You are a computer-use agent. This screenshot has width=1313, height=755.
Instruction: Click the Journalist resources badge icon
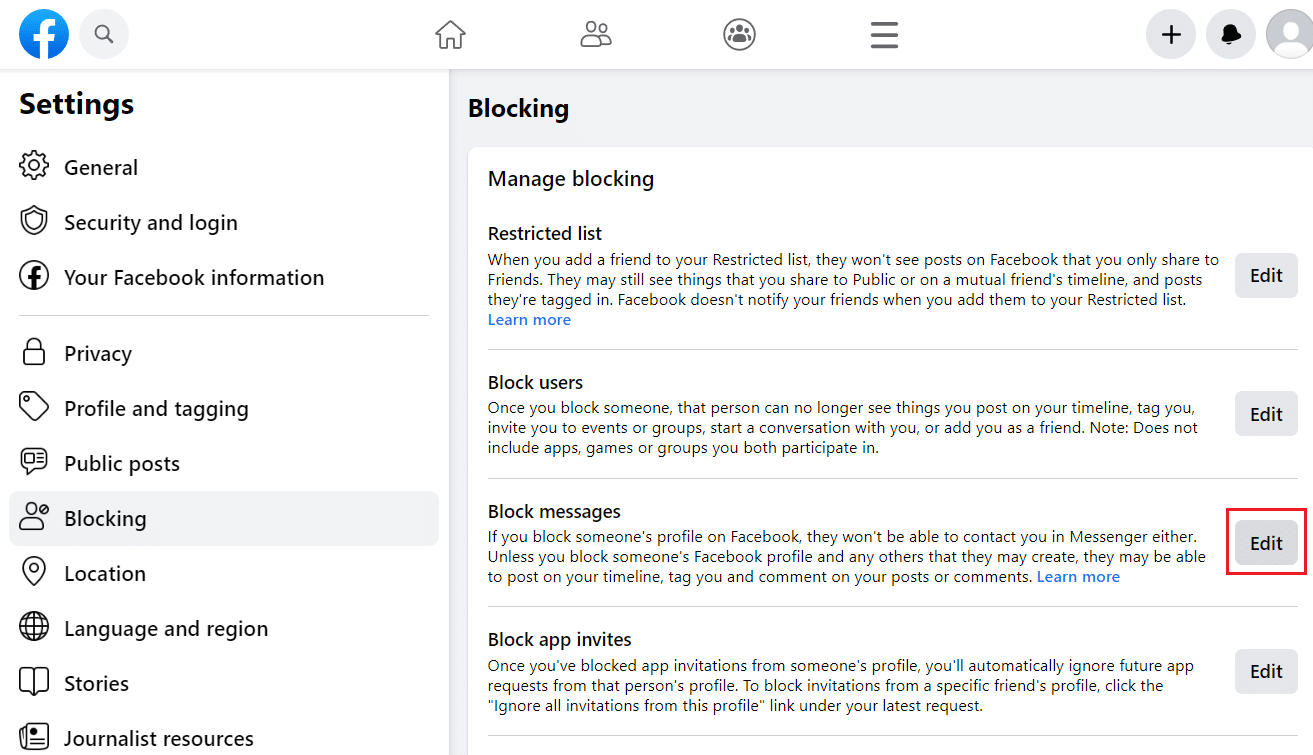coord(34,737)
